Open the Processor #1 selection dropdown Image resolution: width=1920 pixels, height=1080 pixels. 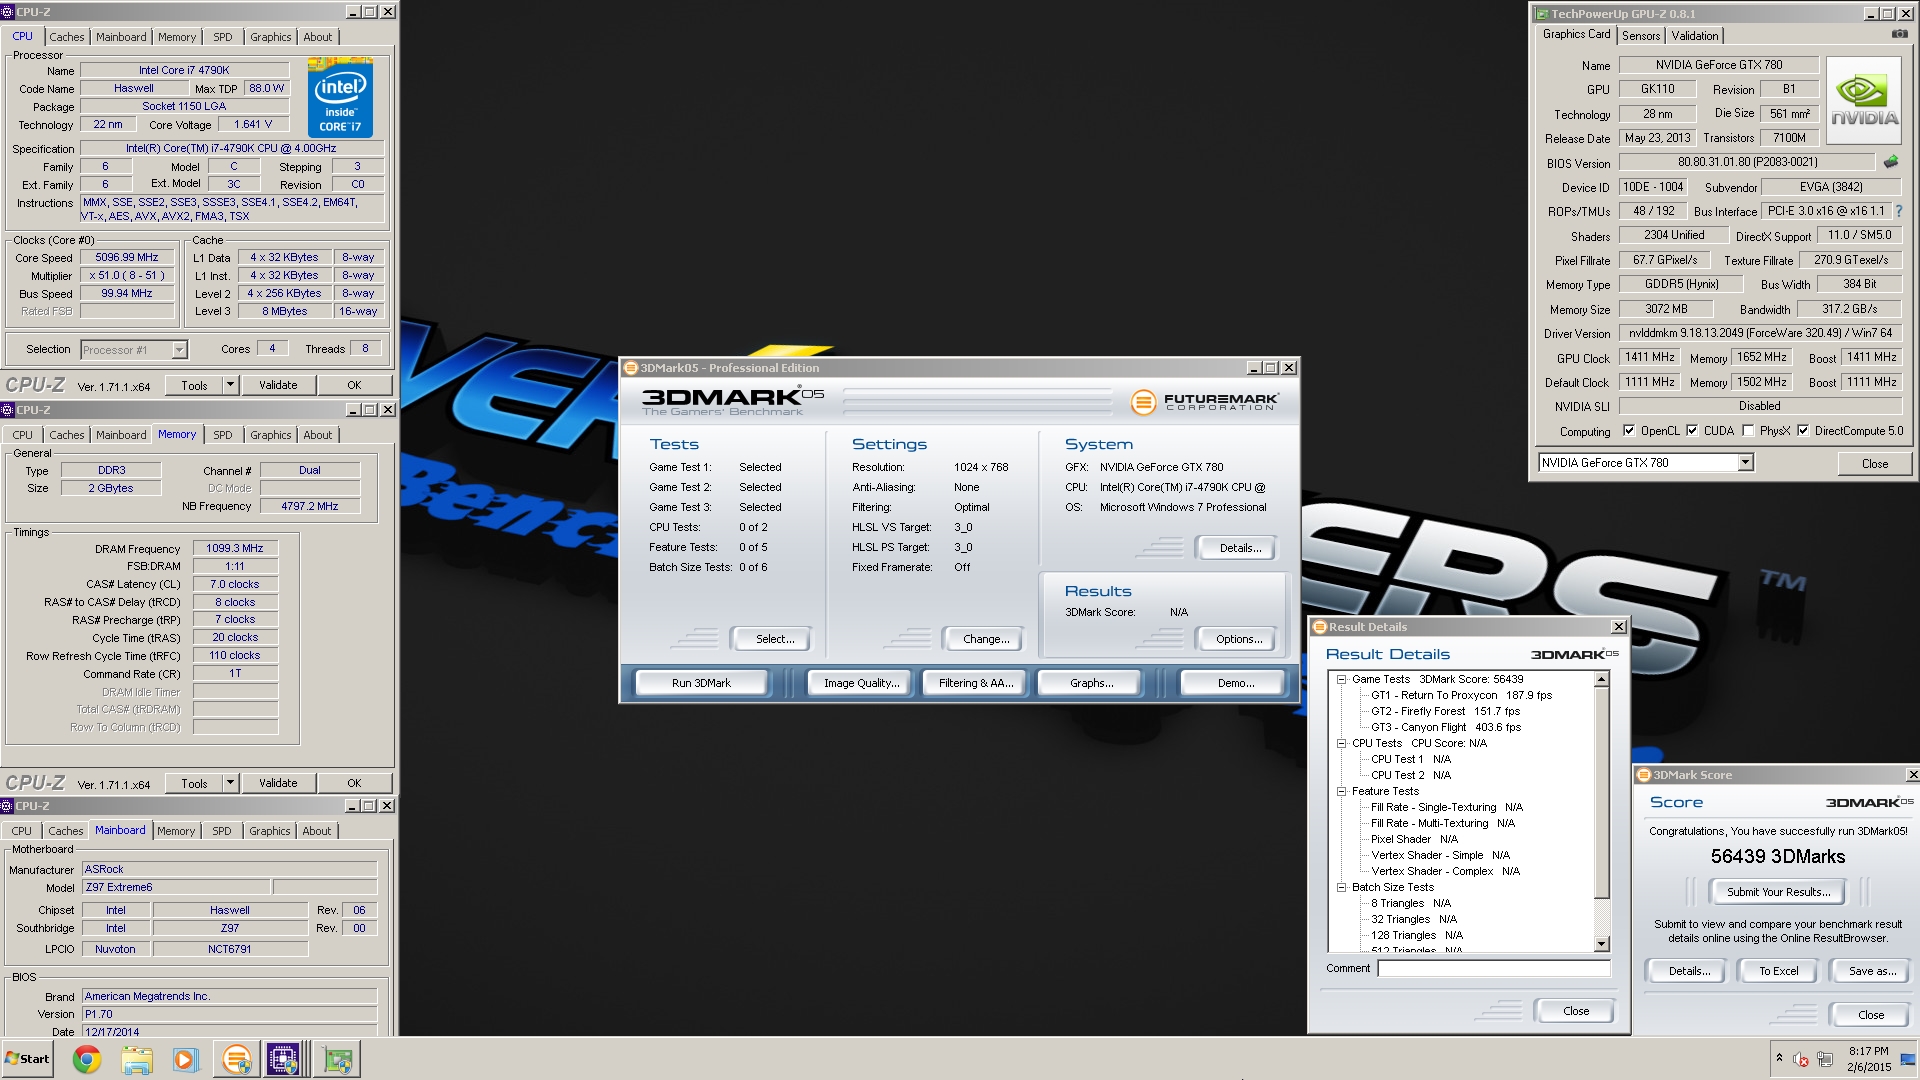(179, 350)
